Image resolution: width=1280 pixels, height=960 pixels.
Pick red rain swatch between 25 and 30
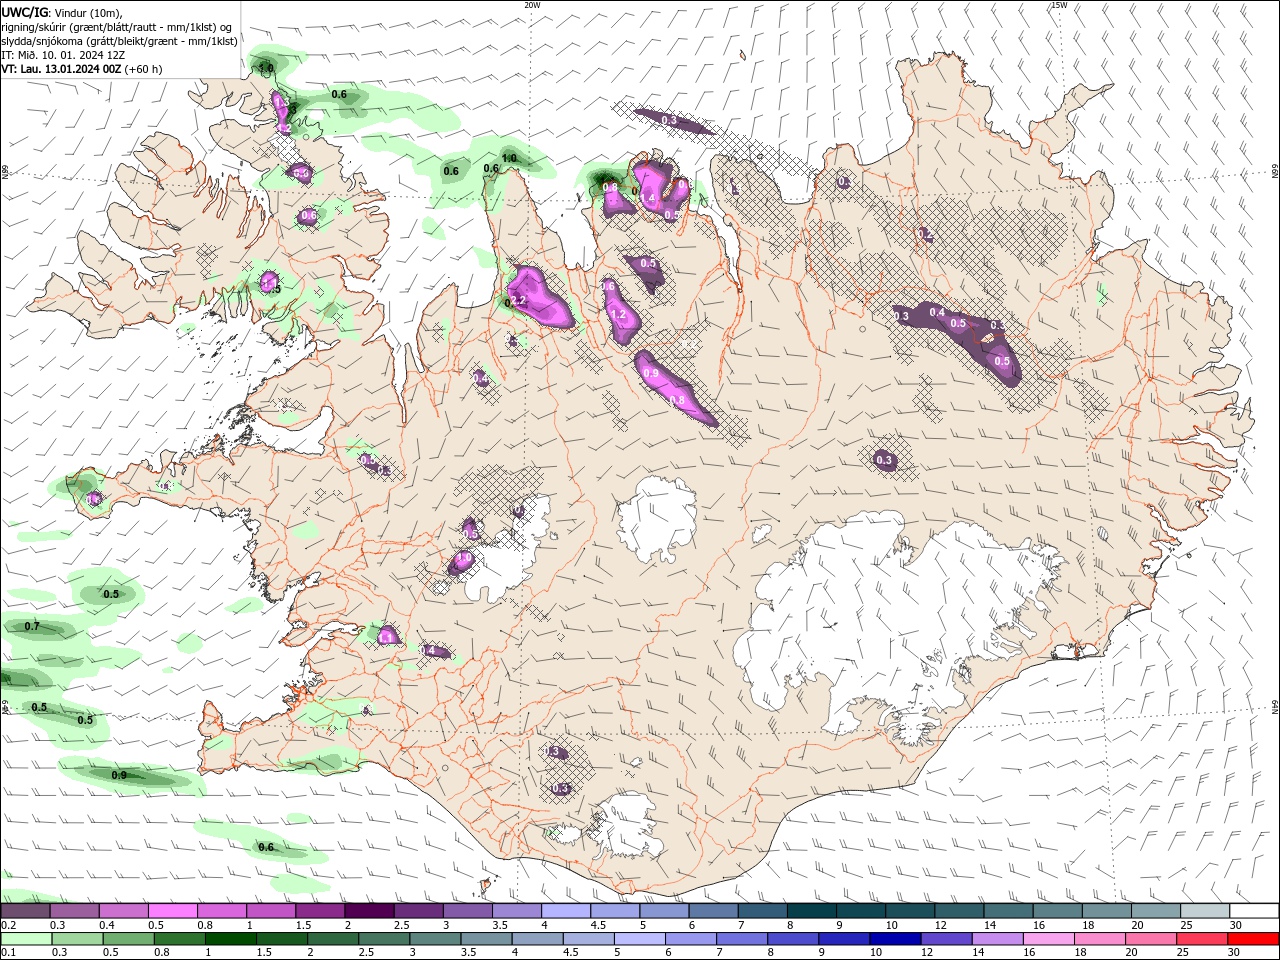[x=1200, y=939]
